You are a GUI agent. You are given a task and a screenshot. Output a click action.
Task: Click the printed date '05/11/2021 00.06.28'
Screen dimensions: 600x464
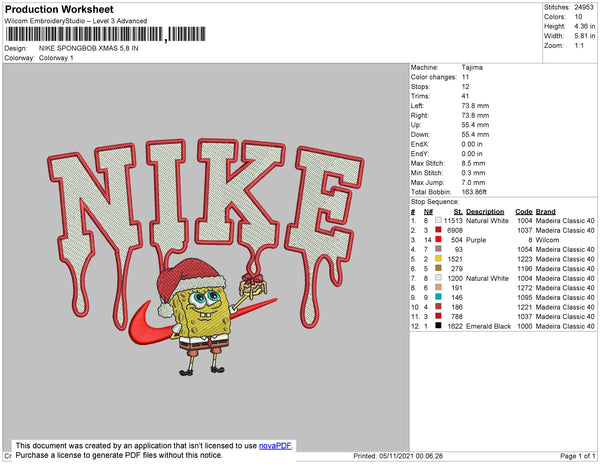pyautogui.click(x=411, y=456)
